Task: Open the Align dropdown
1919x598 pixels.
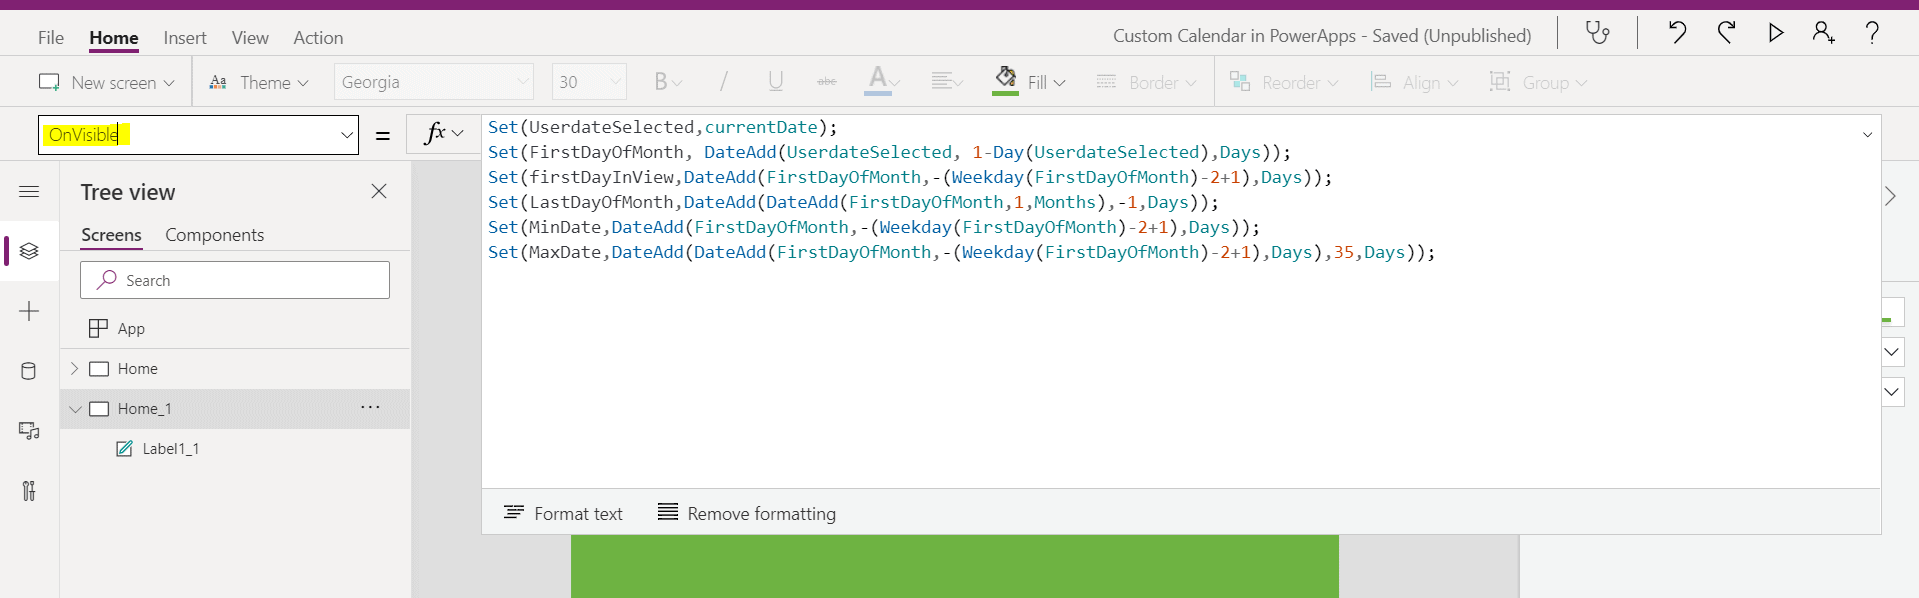Action: tap(1414, 82)
